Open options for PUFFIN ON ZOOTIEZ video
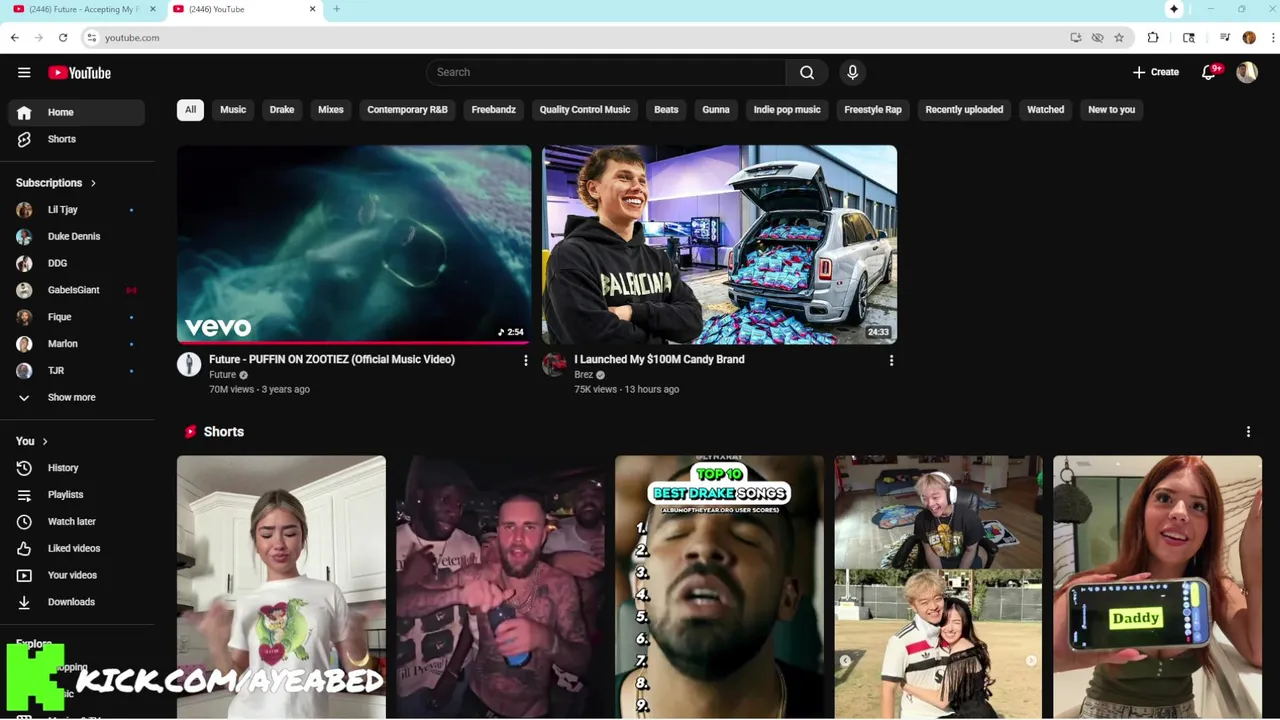The width and height of the screenshot is (1280, 720). (x=526, y=360)
